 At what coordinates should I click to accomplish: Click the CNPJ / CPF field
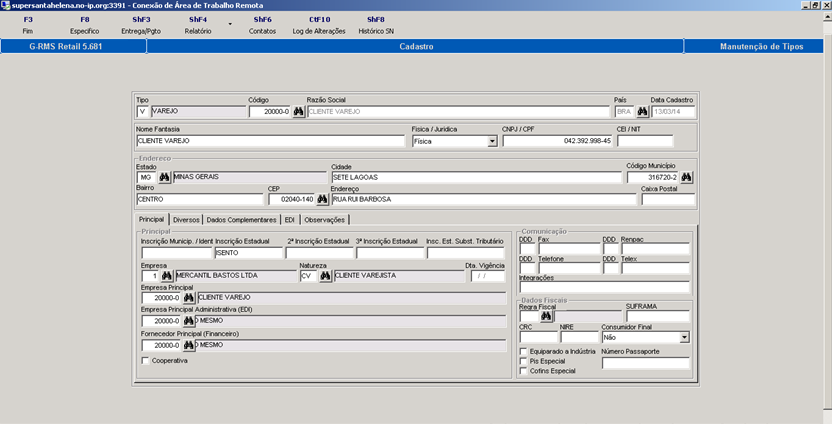pos(558,141)
